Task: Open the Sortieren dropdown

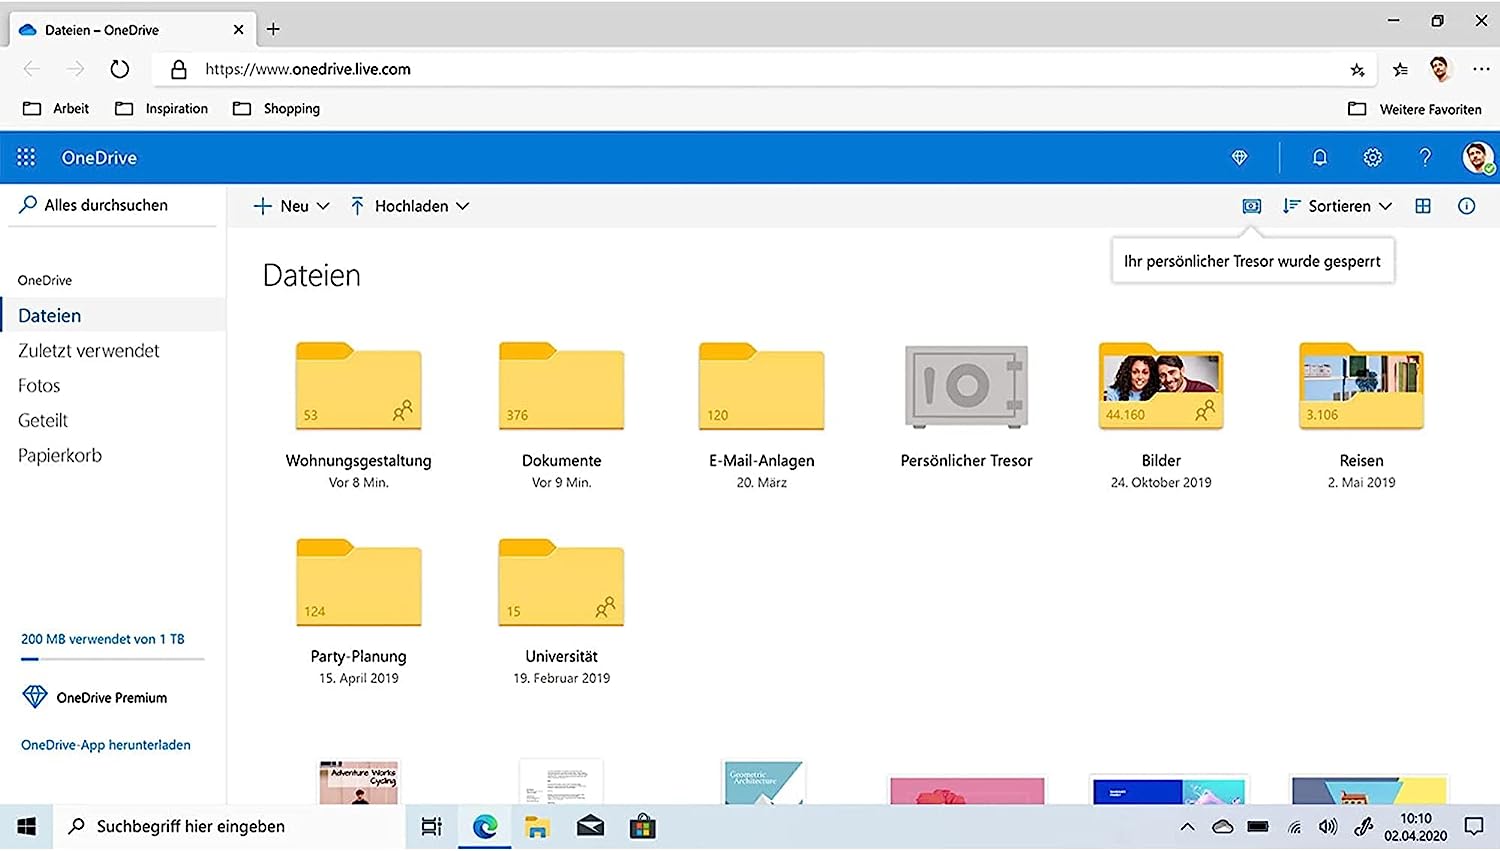Action: (x=1337, y=206)
